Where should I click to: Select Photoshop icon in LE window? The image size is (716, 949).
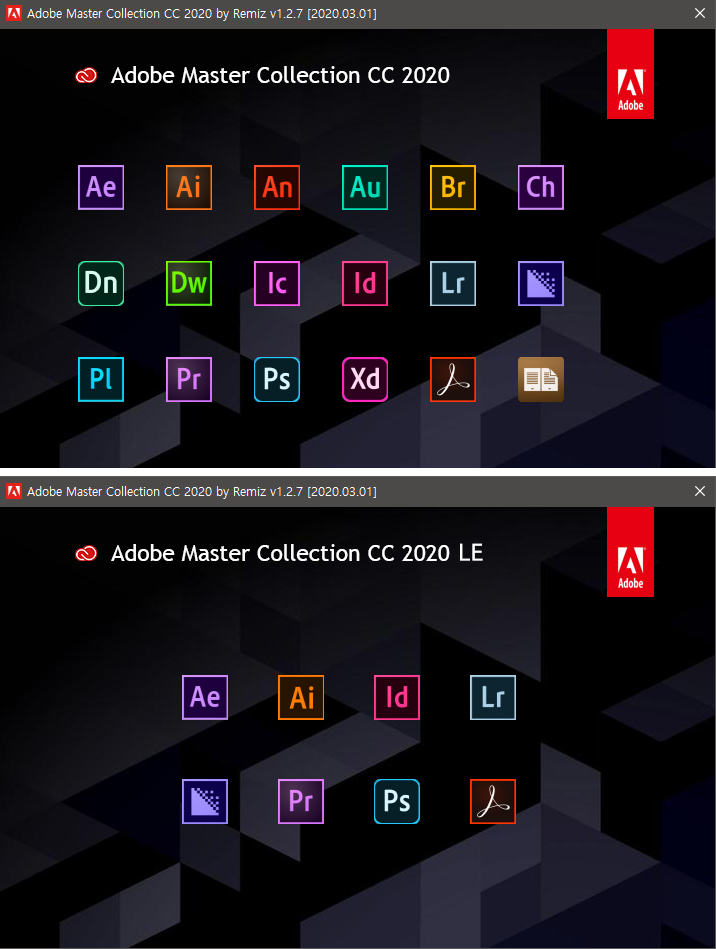click(397, 801)
